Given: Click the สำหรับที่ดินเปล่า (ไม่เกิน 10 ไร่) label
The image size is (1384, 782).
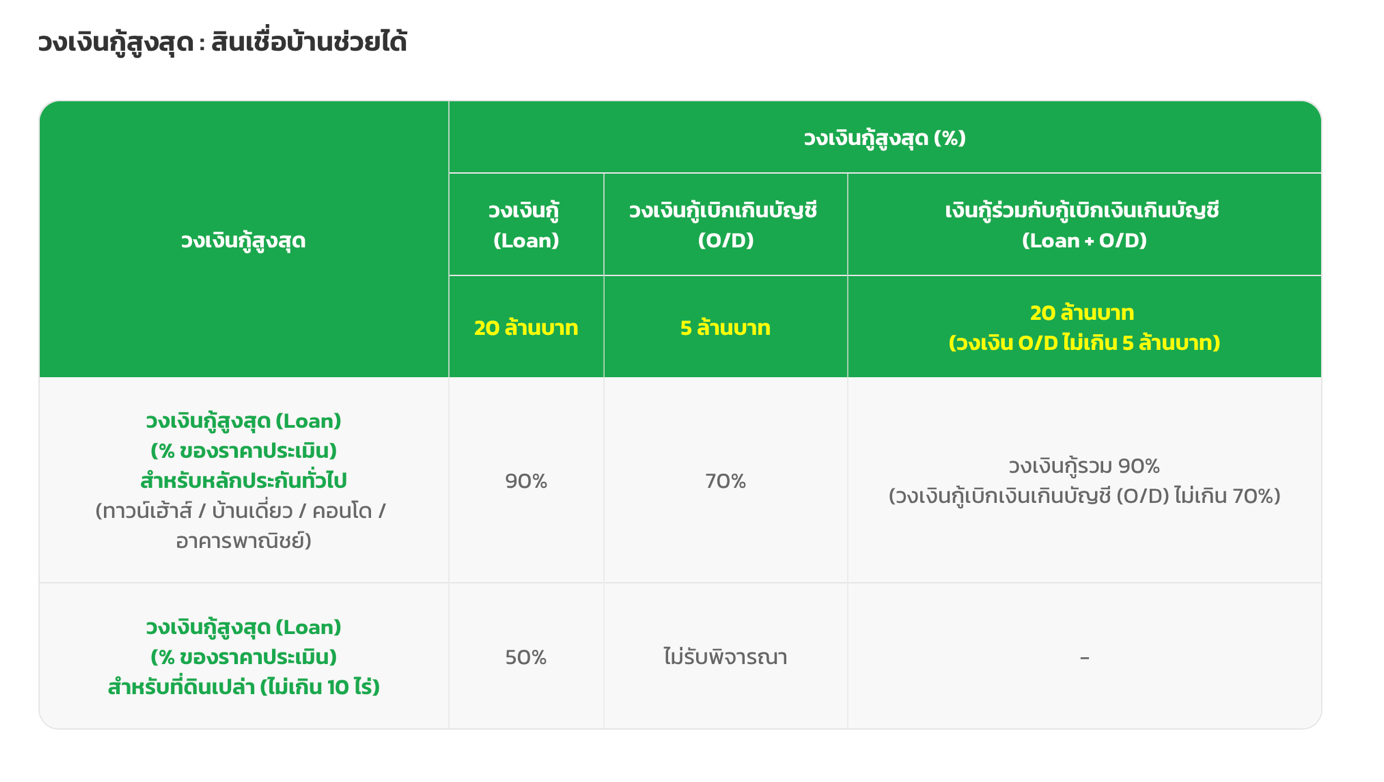Looking at the screenshot, I should [x=244, y=687].
